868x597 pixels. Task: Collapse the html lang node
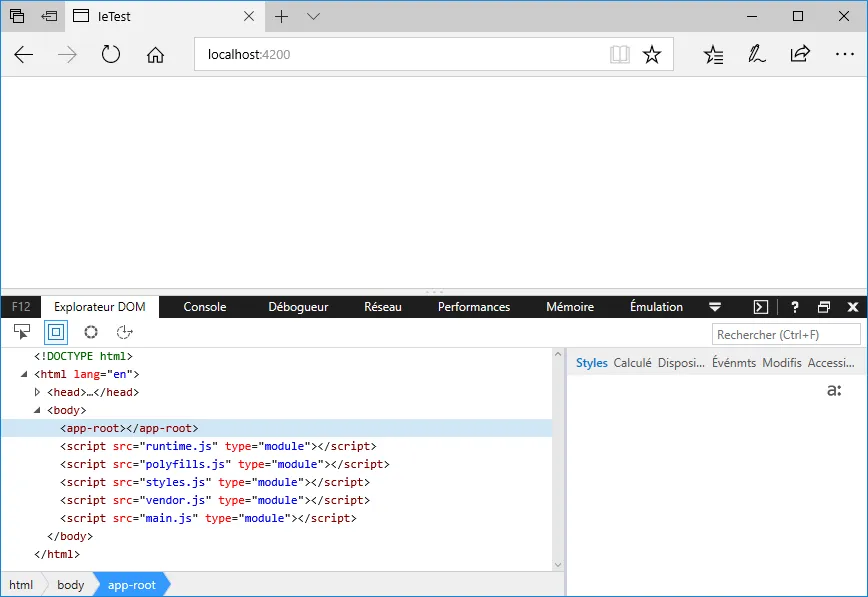[24, 374]
